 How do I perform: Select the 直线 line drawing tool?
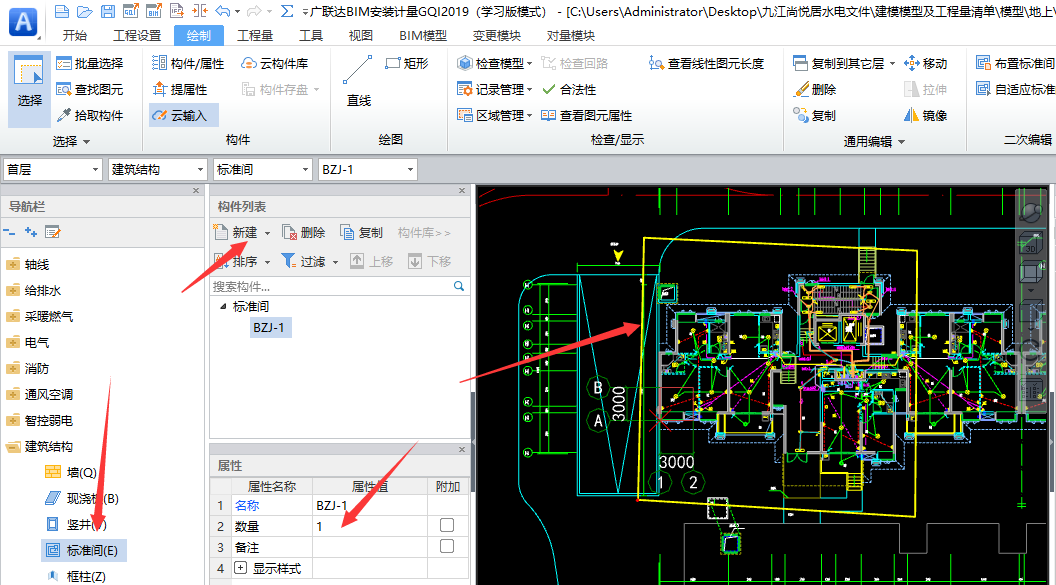click(x=358, y=81)
